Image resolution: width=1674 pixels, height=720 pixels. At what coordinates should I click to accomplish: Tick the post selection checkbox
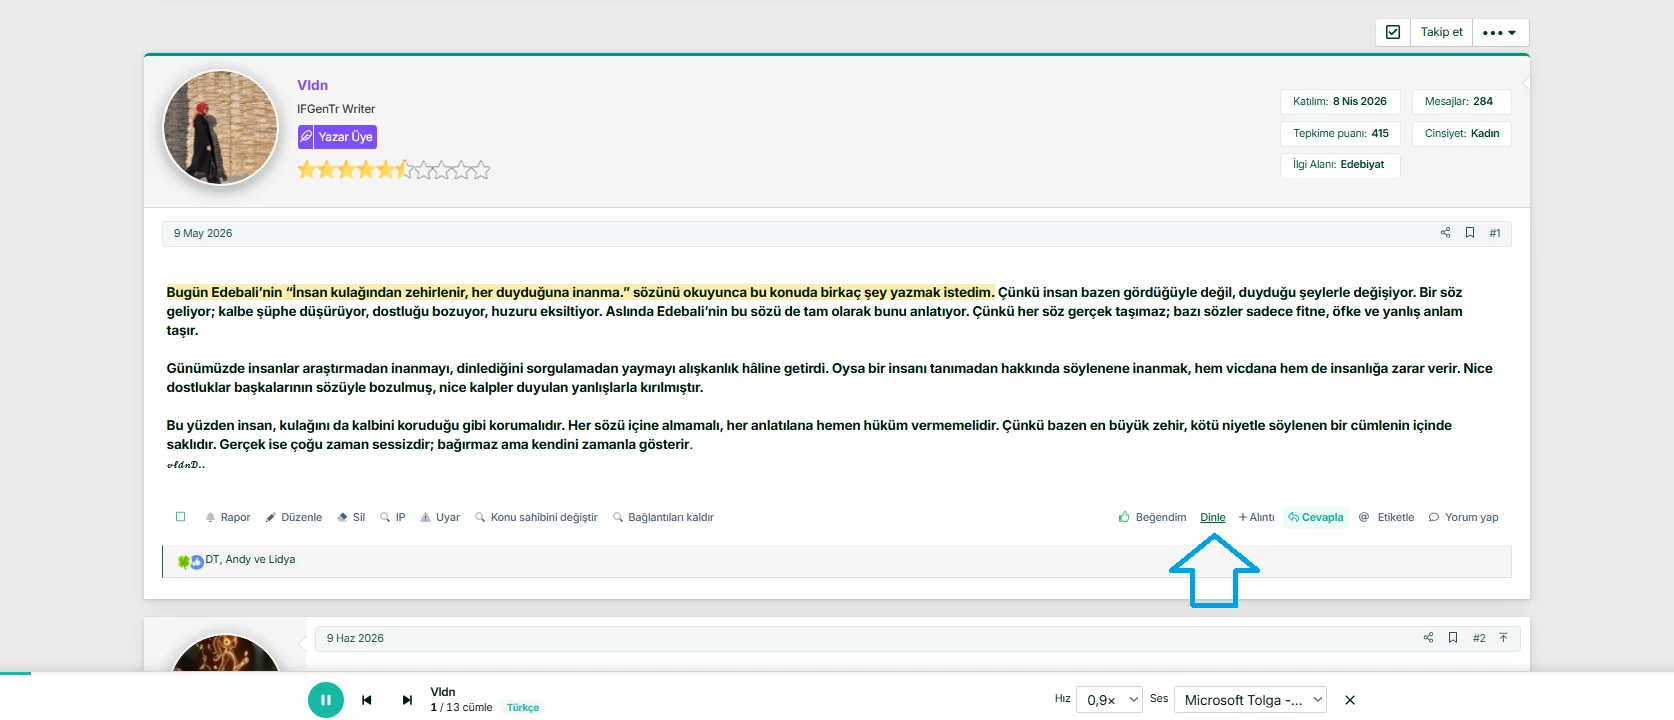[181, 517]
